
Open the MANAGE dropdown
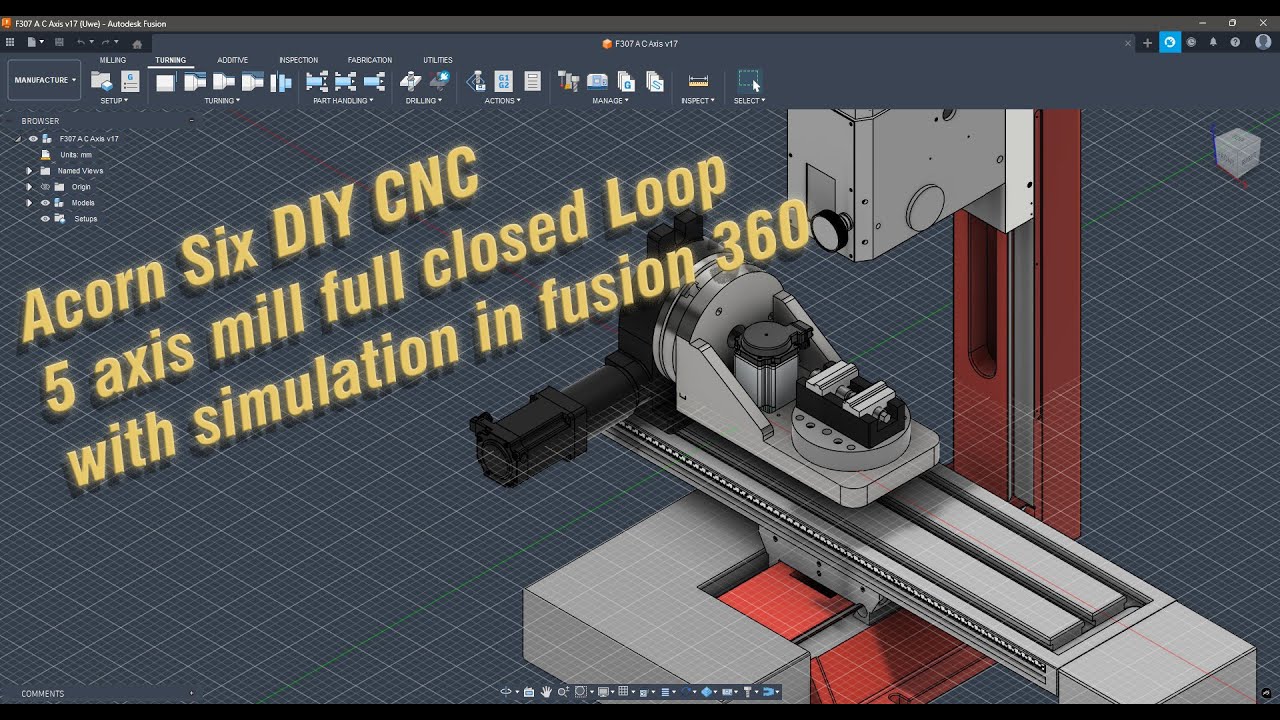610,101
